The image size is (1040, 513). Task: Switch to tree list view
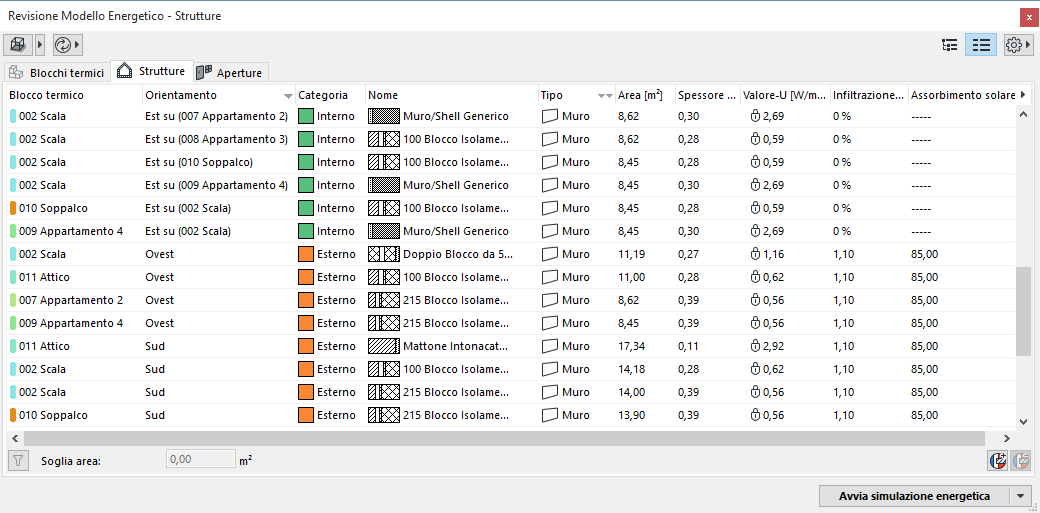[949, 45]
